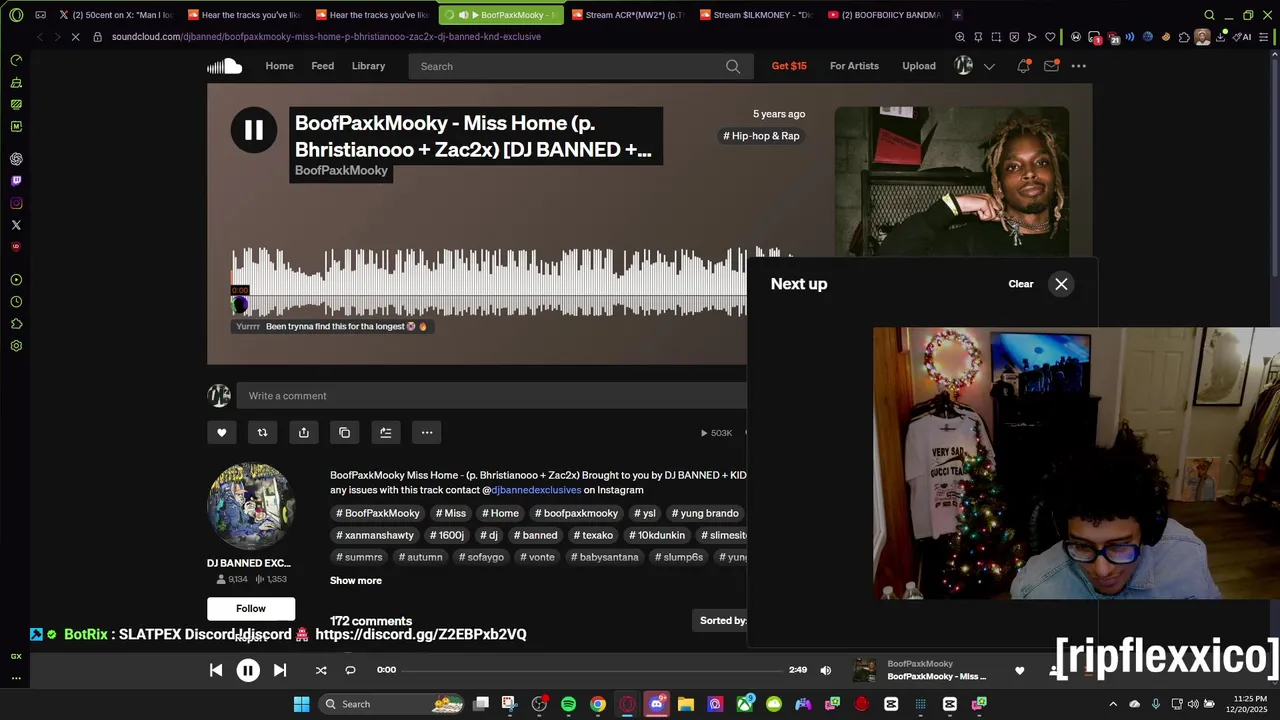Viewport: 1280px width, 720px height.
Task: Click the browser address bar URL
Action: (x=326, y=37)
